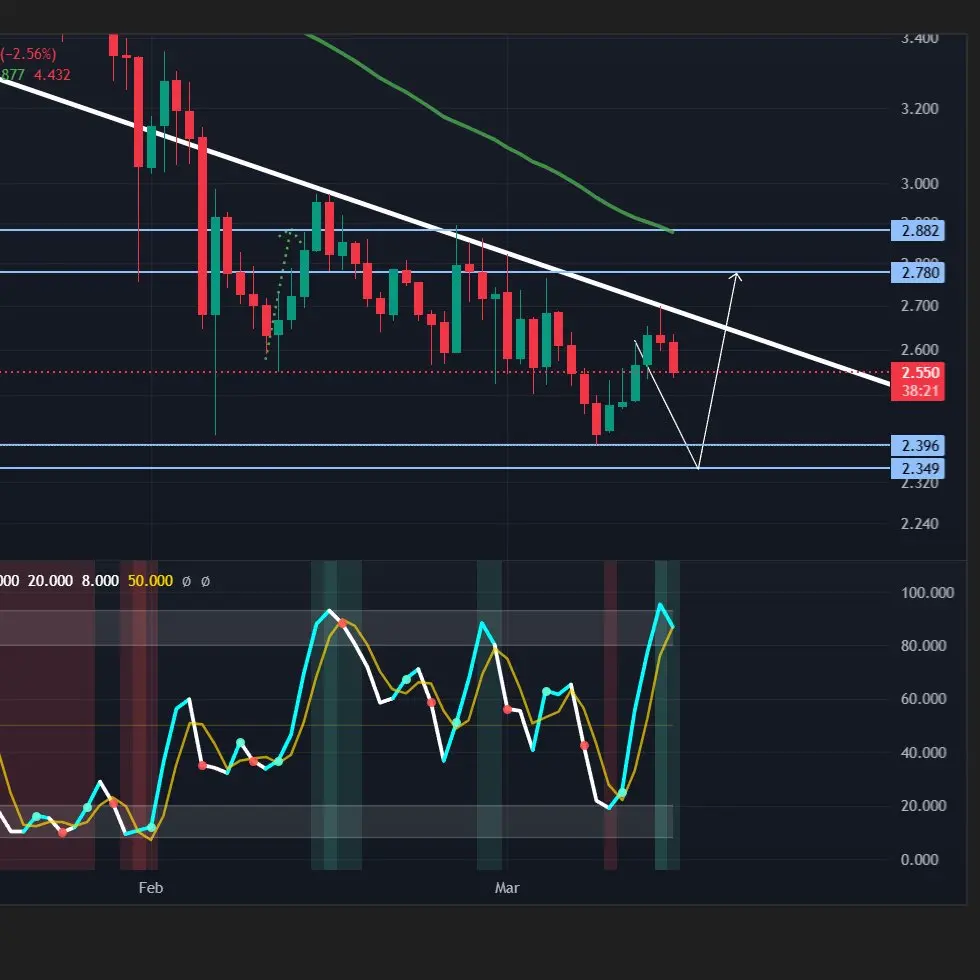The width and height of the screenshot is (980, 980).
Task: Click the 20.000 indicator parameter beside 8.000
Action: click(50, 581)
